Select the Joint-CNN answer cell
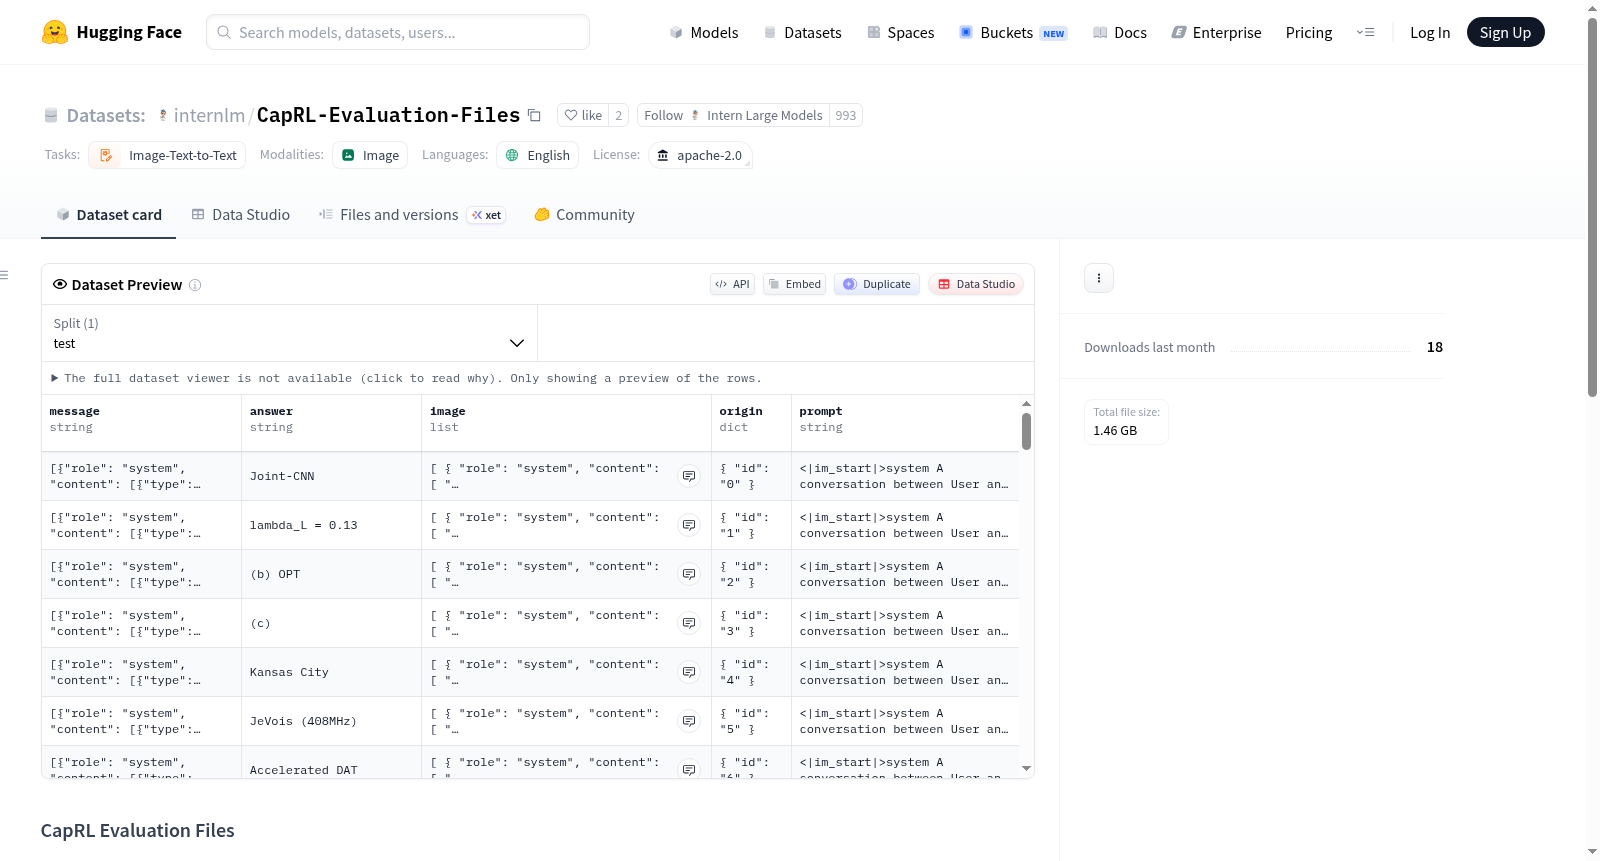 (x=331, y=477)
